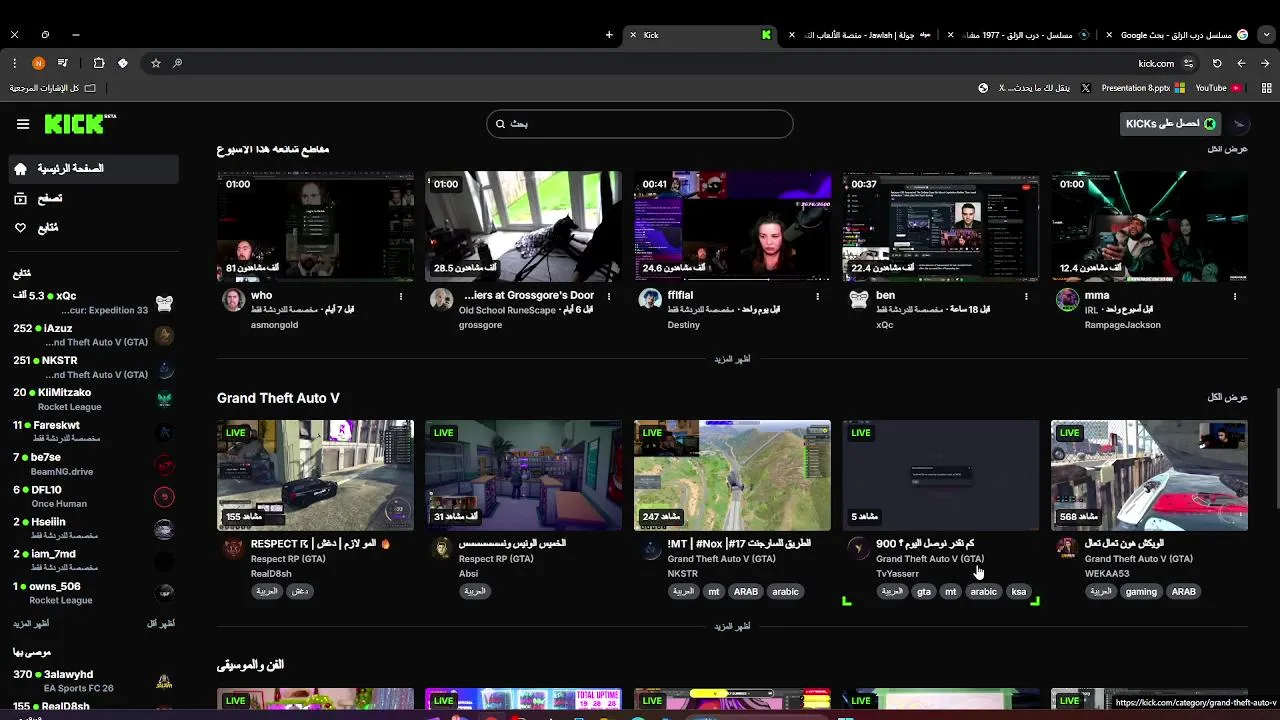Open recommended channel 3alawyhd
This screenshot has height=720, width=1280.
[x=93, y=681]
